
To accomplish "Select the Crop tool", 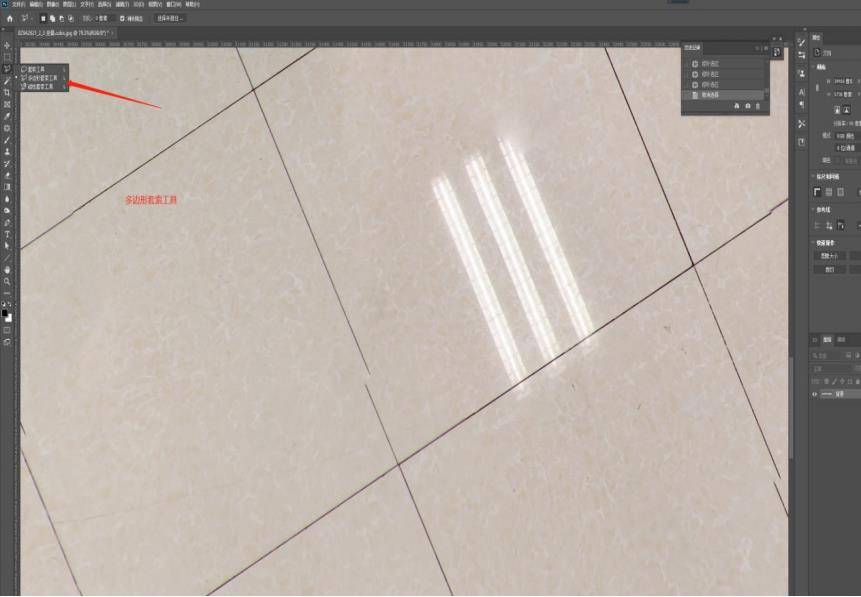I will (7, 92).
